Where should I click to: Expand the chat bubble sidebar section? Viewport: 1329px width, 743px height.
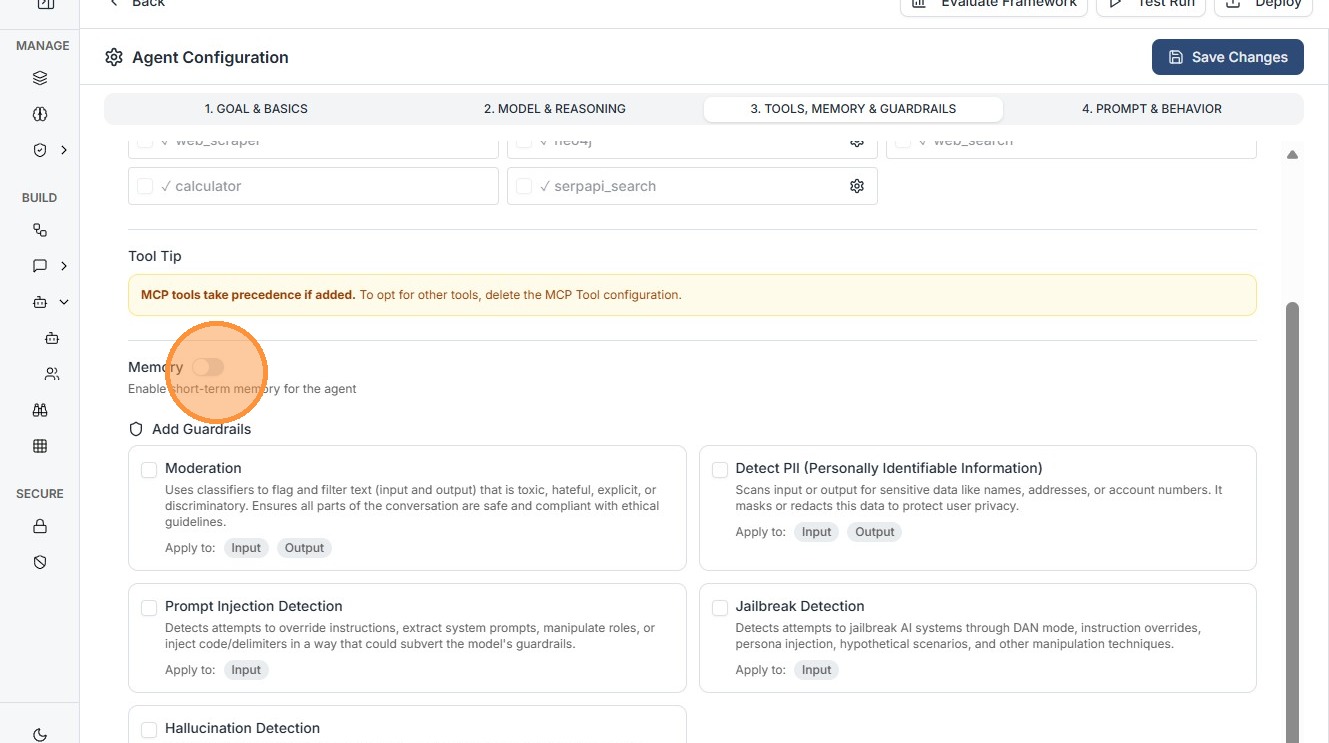pyautogui.click(x=64, y=266)
